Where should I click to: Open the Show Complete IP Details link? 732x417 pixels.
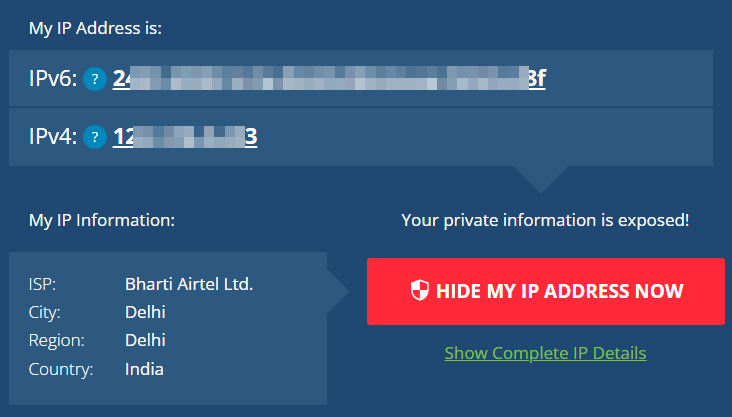click(545, 353)
